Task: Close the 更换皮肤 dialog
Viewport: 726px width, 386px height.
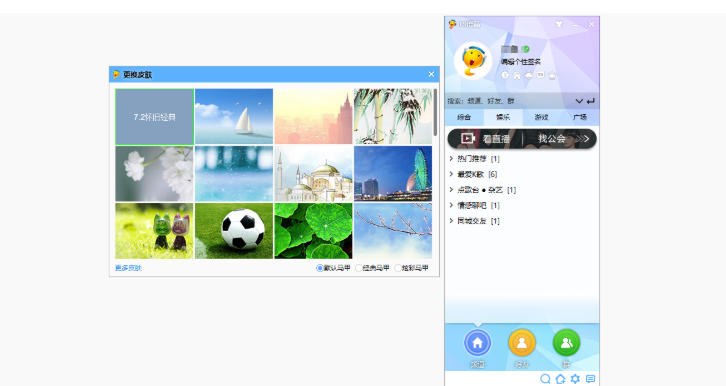Action: coord(432,74)
